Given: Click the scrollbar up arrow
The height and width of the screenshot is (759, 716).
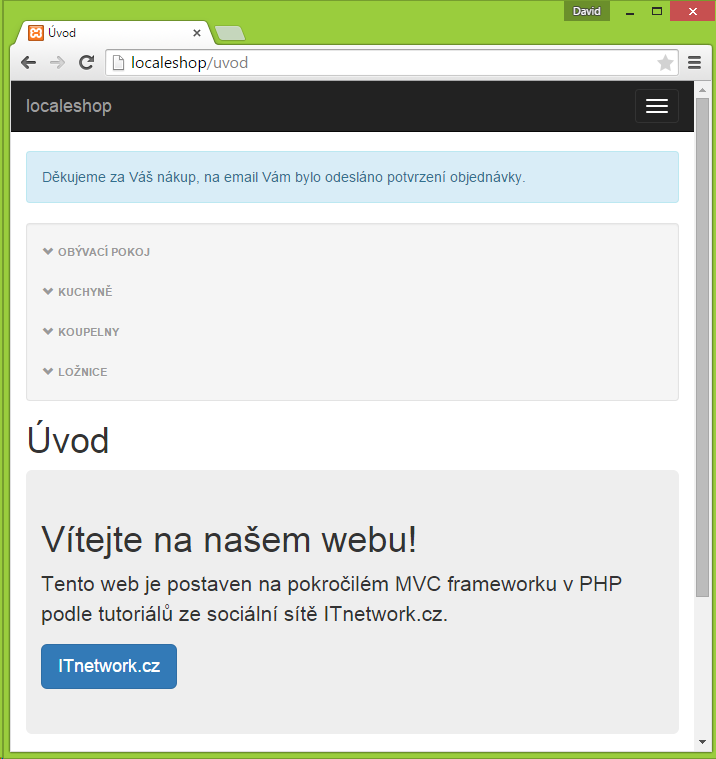Looking at the screenshot, I should (702, 91).
